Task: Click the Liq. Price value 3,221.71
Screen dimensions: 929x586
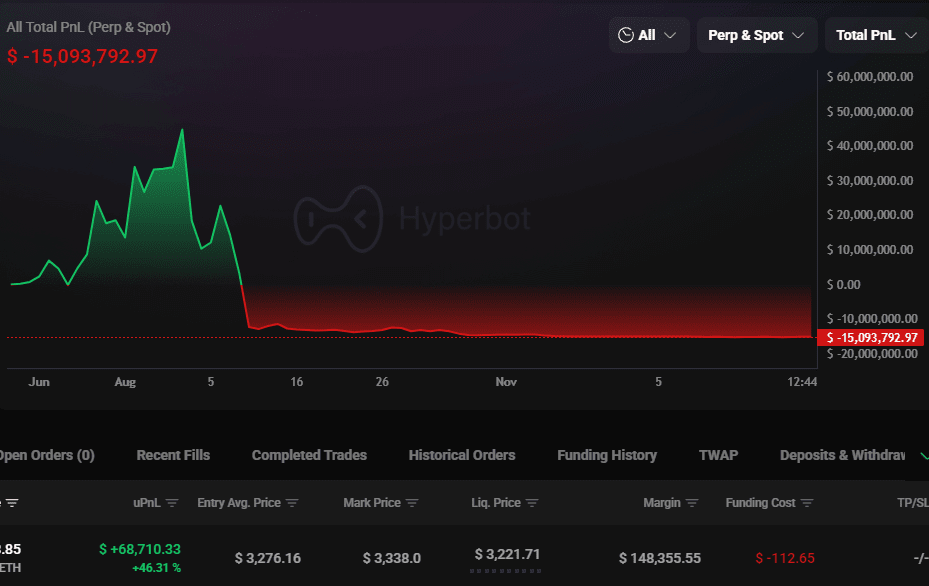Action: [507, 554]
